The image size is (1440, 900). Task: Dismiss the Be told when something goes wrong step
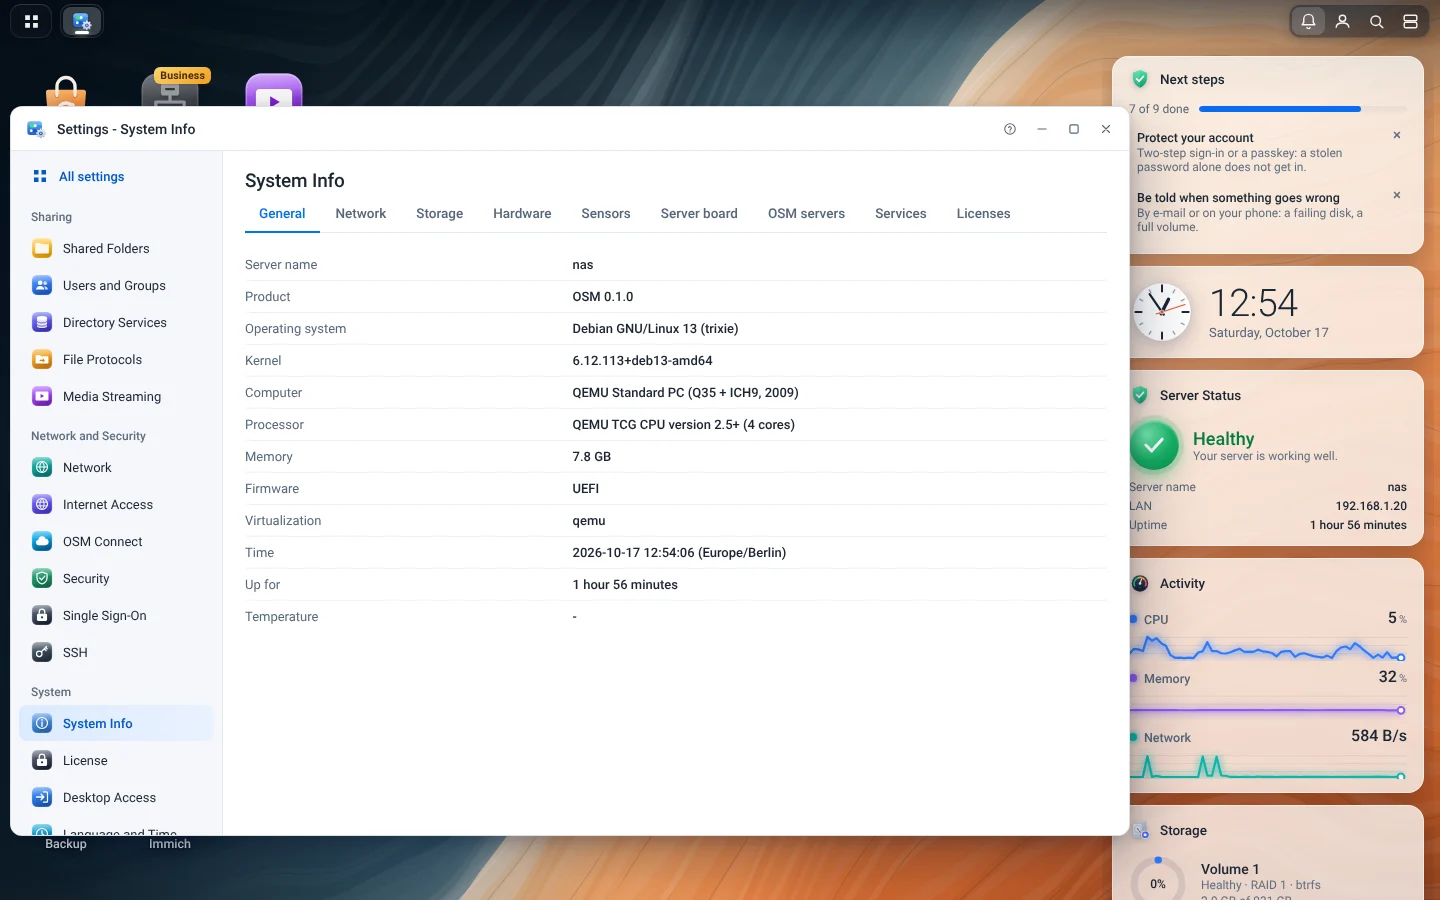[1397, 195]
